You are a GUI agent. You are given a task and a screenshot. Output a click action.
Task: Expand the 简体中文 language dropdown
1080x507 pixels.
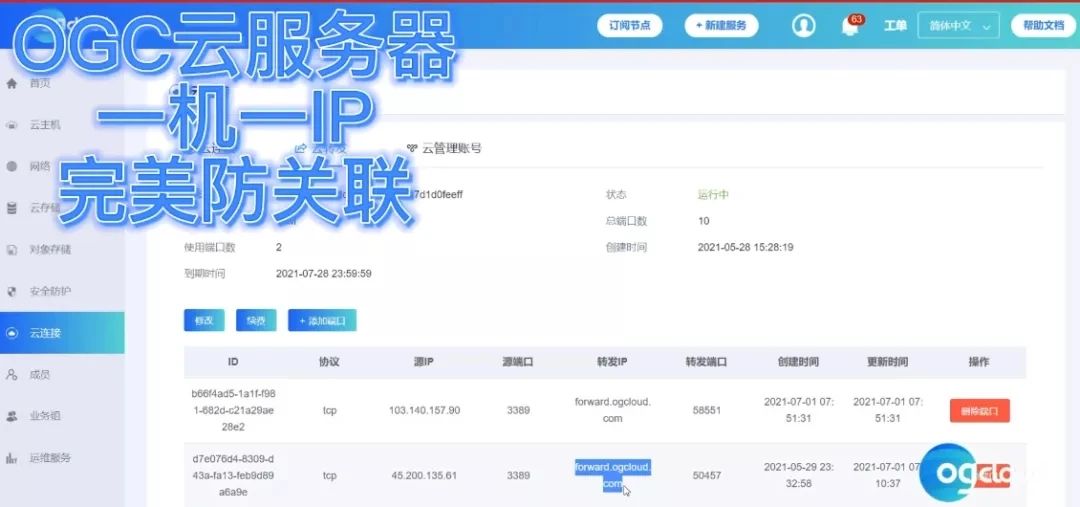coord(958,25)
